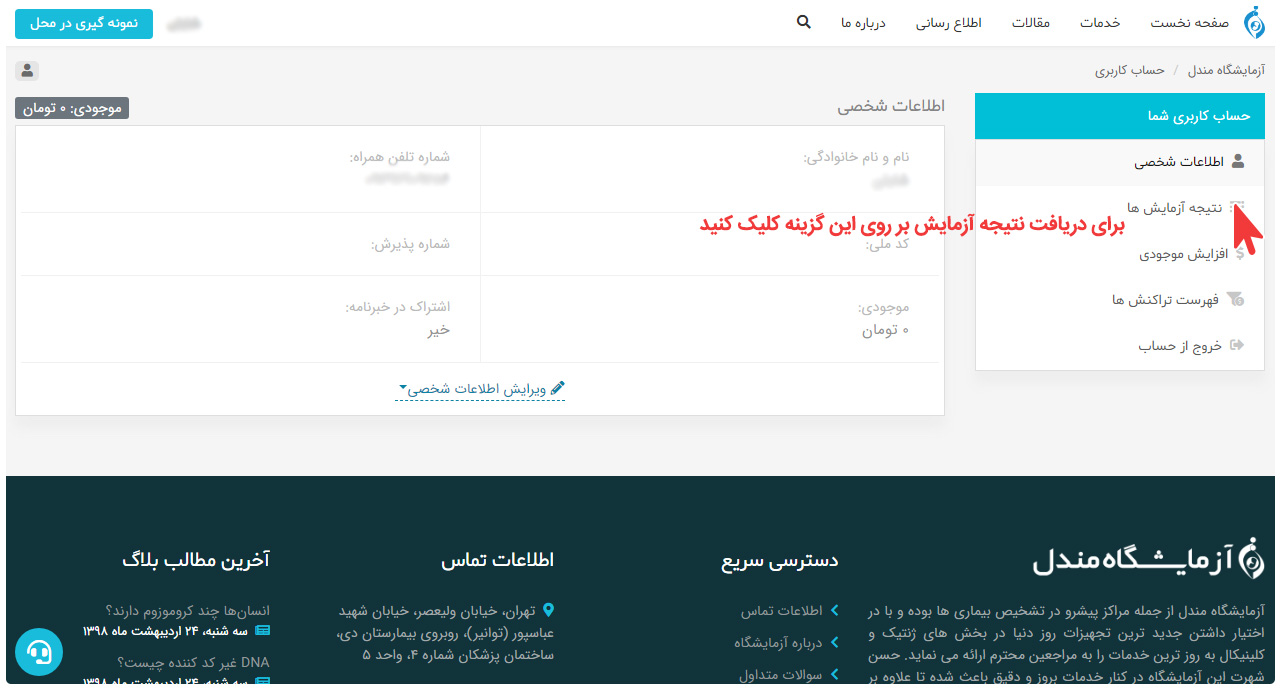Click the ۰ تومان value in info table
Image resolution: width=1280 pixels, height=689 pixels.
886,329
